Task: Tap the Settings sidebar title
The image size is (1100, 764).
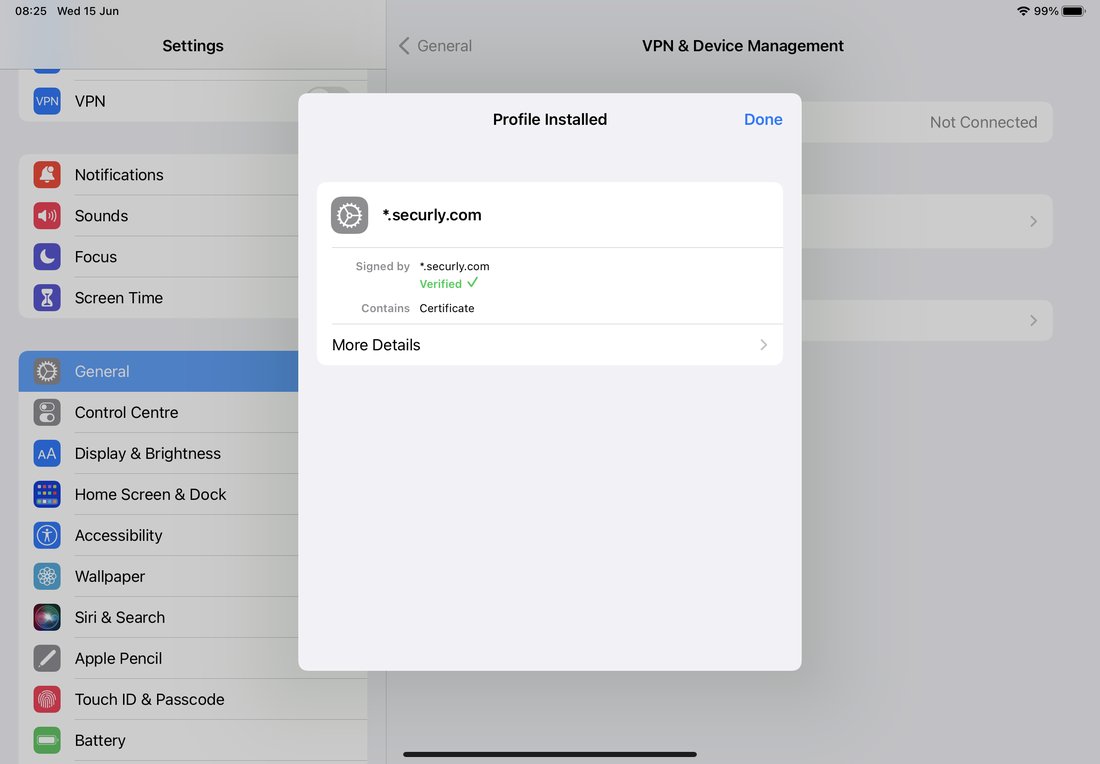Action: pos(193,46)
